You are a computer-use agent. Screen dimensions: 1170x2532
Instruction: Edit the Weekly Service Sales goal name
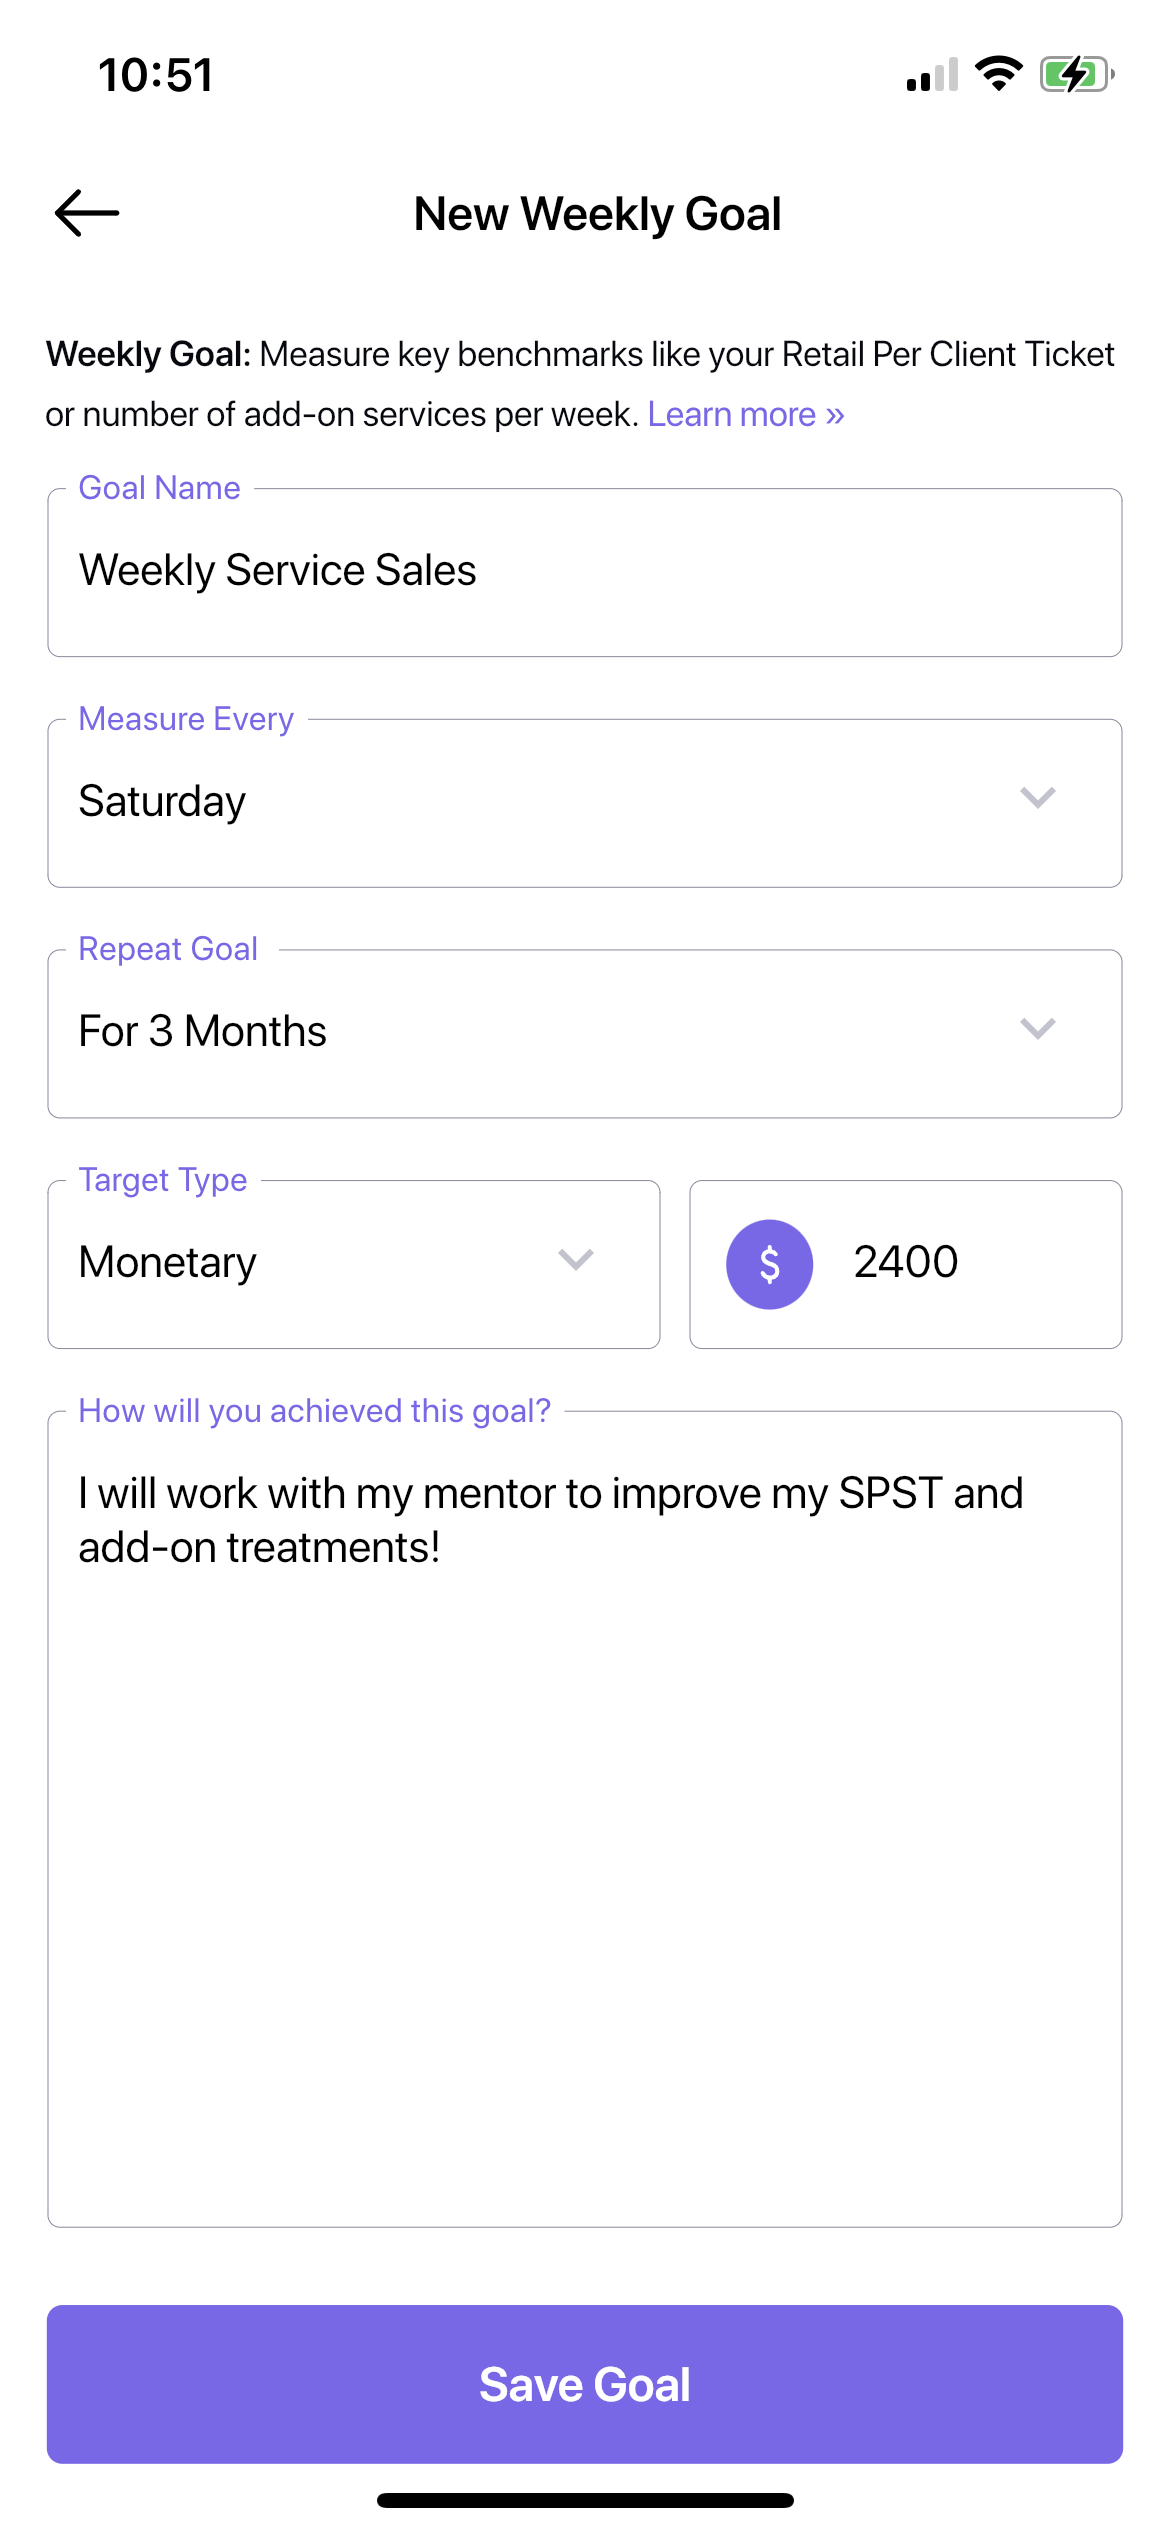585,572
